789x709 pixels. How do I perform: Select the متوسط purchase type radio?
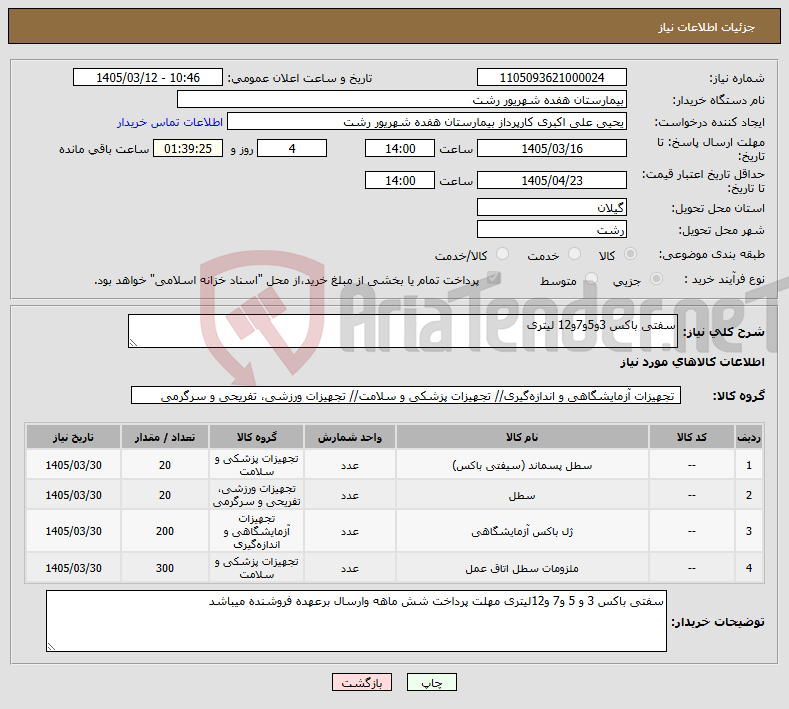[591, 279]
